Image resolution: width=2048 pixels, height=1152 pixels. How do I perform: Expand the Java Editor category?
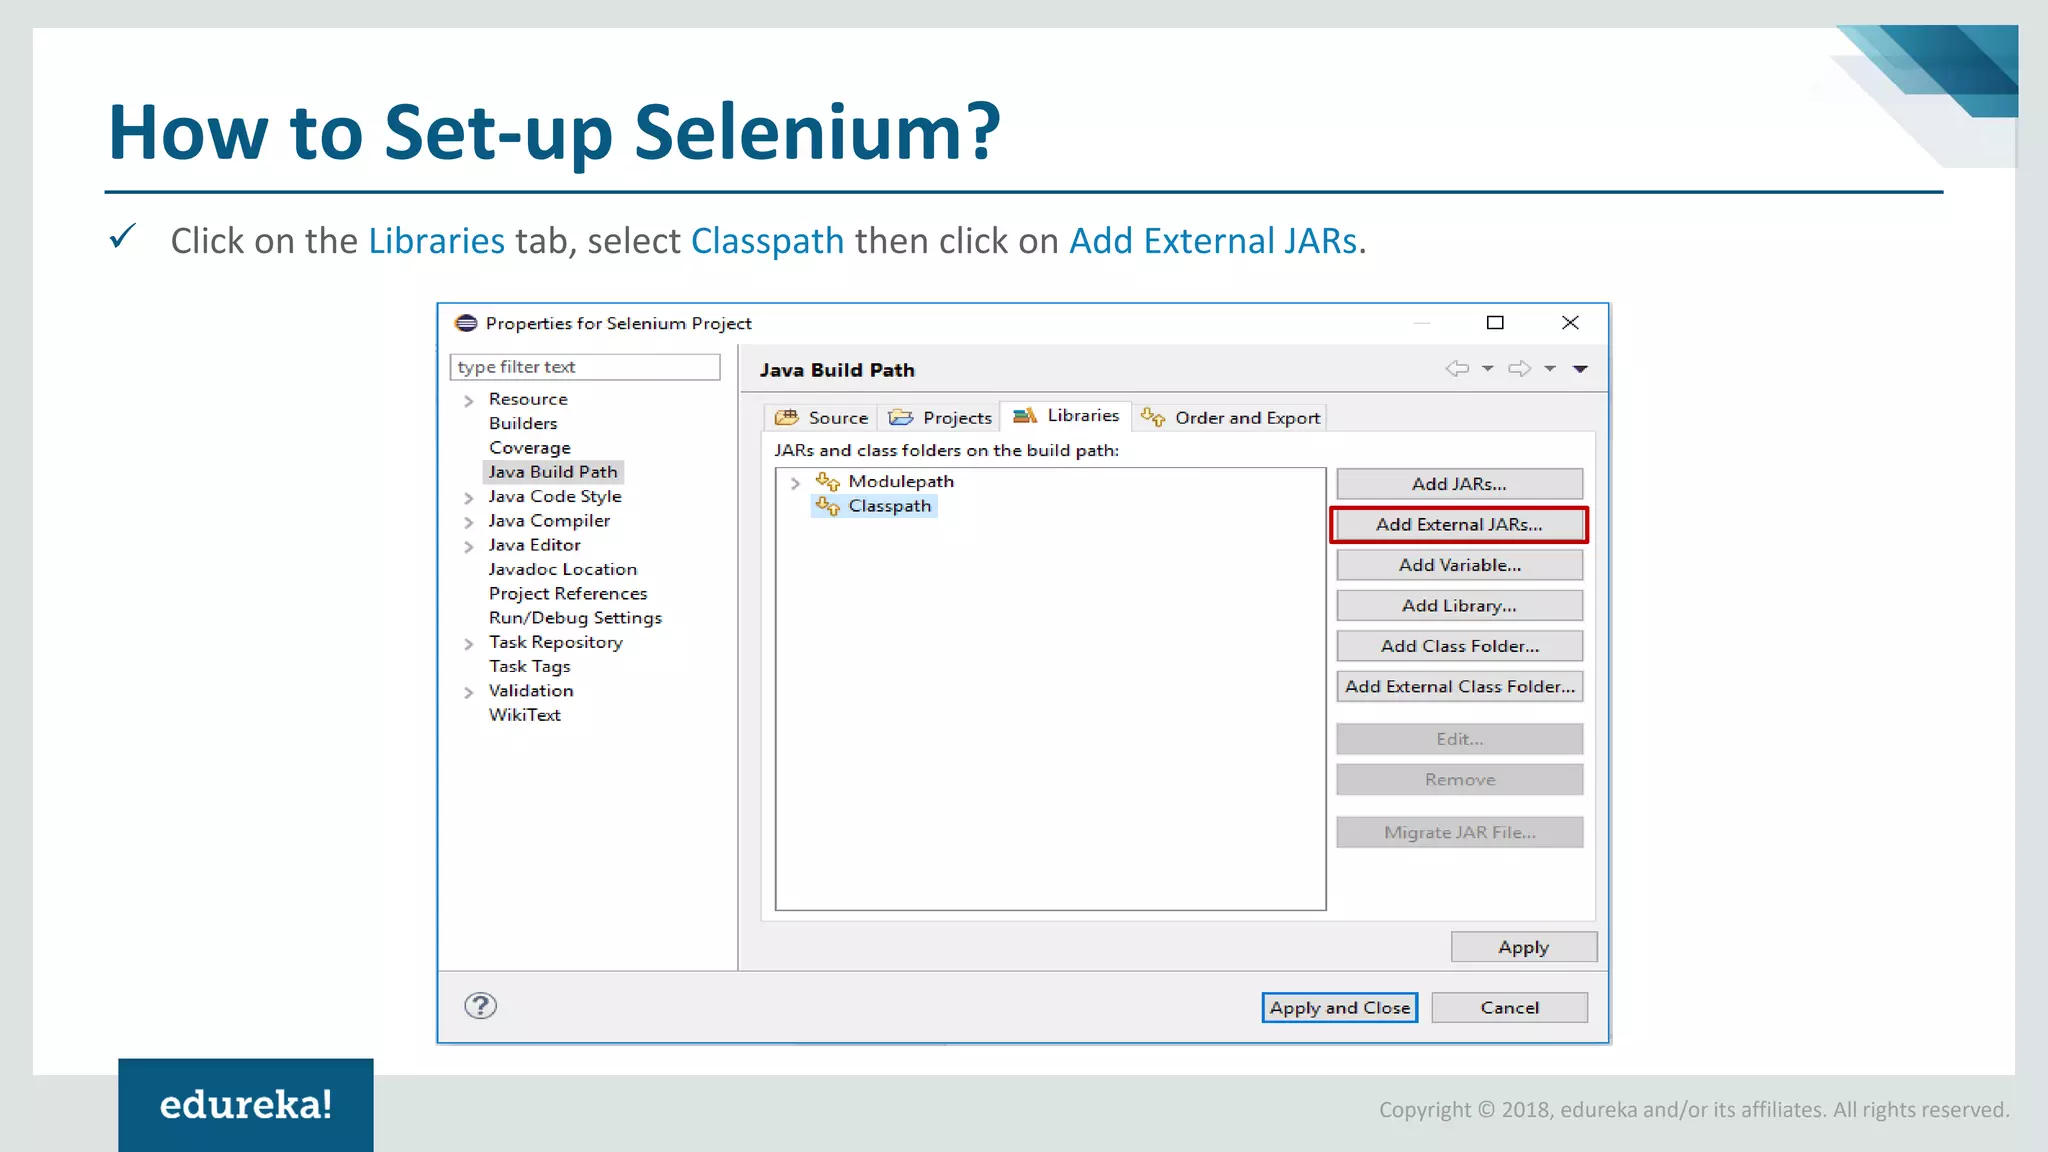point(469,547)
